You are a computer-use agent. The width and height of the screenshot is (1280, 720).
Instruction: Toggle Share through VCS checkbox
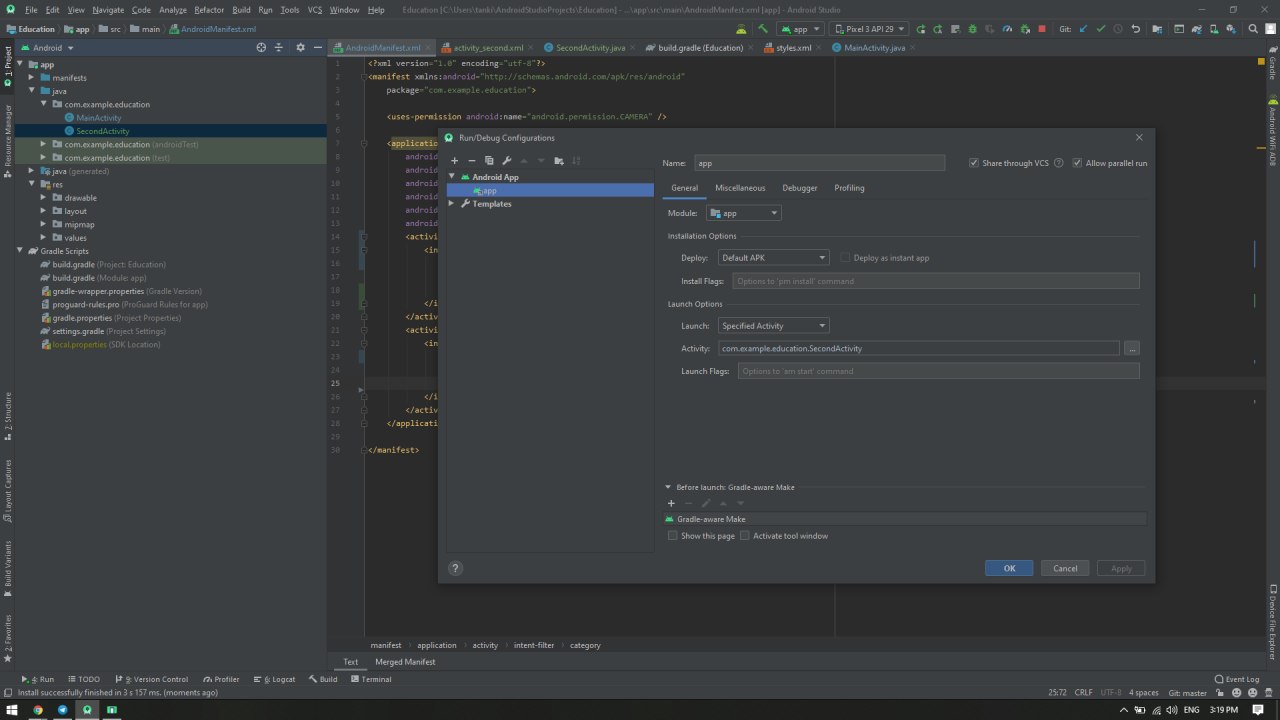click(974, 163)
